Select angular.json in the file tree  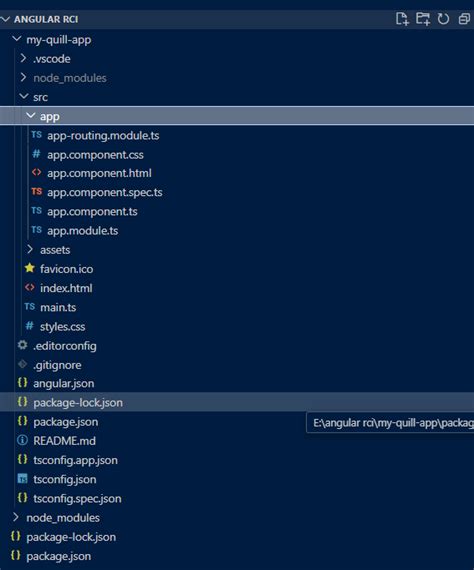pos(64,384)
